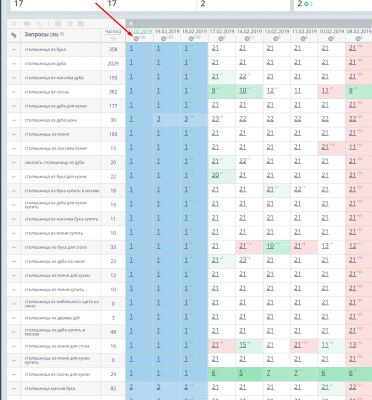Open position 3 on 19.02.2019 in frequency 30 row

[158, 119]
